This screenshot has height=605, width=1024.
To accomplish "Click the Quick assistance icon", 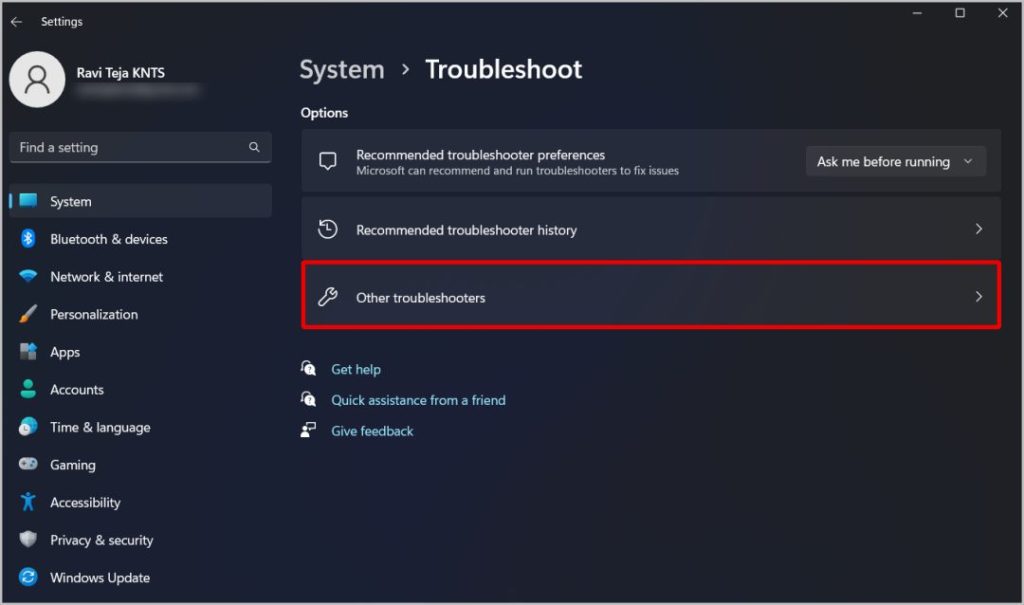I will (x=308, y=399).
